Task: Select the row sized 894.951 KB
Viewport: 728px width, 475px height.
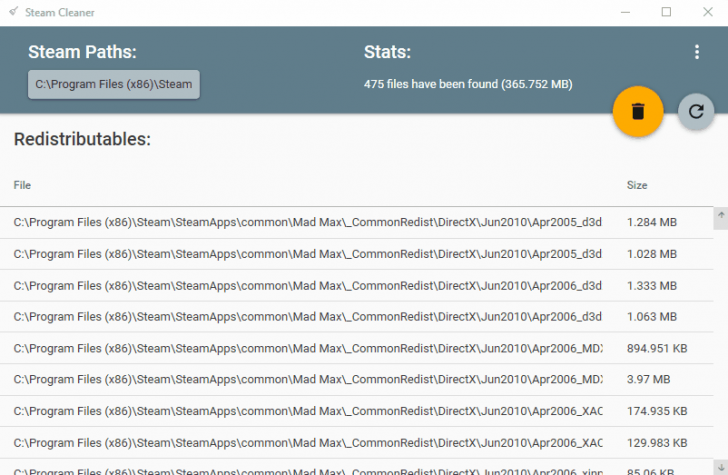Action: coord(357,348)
